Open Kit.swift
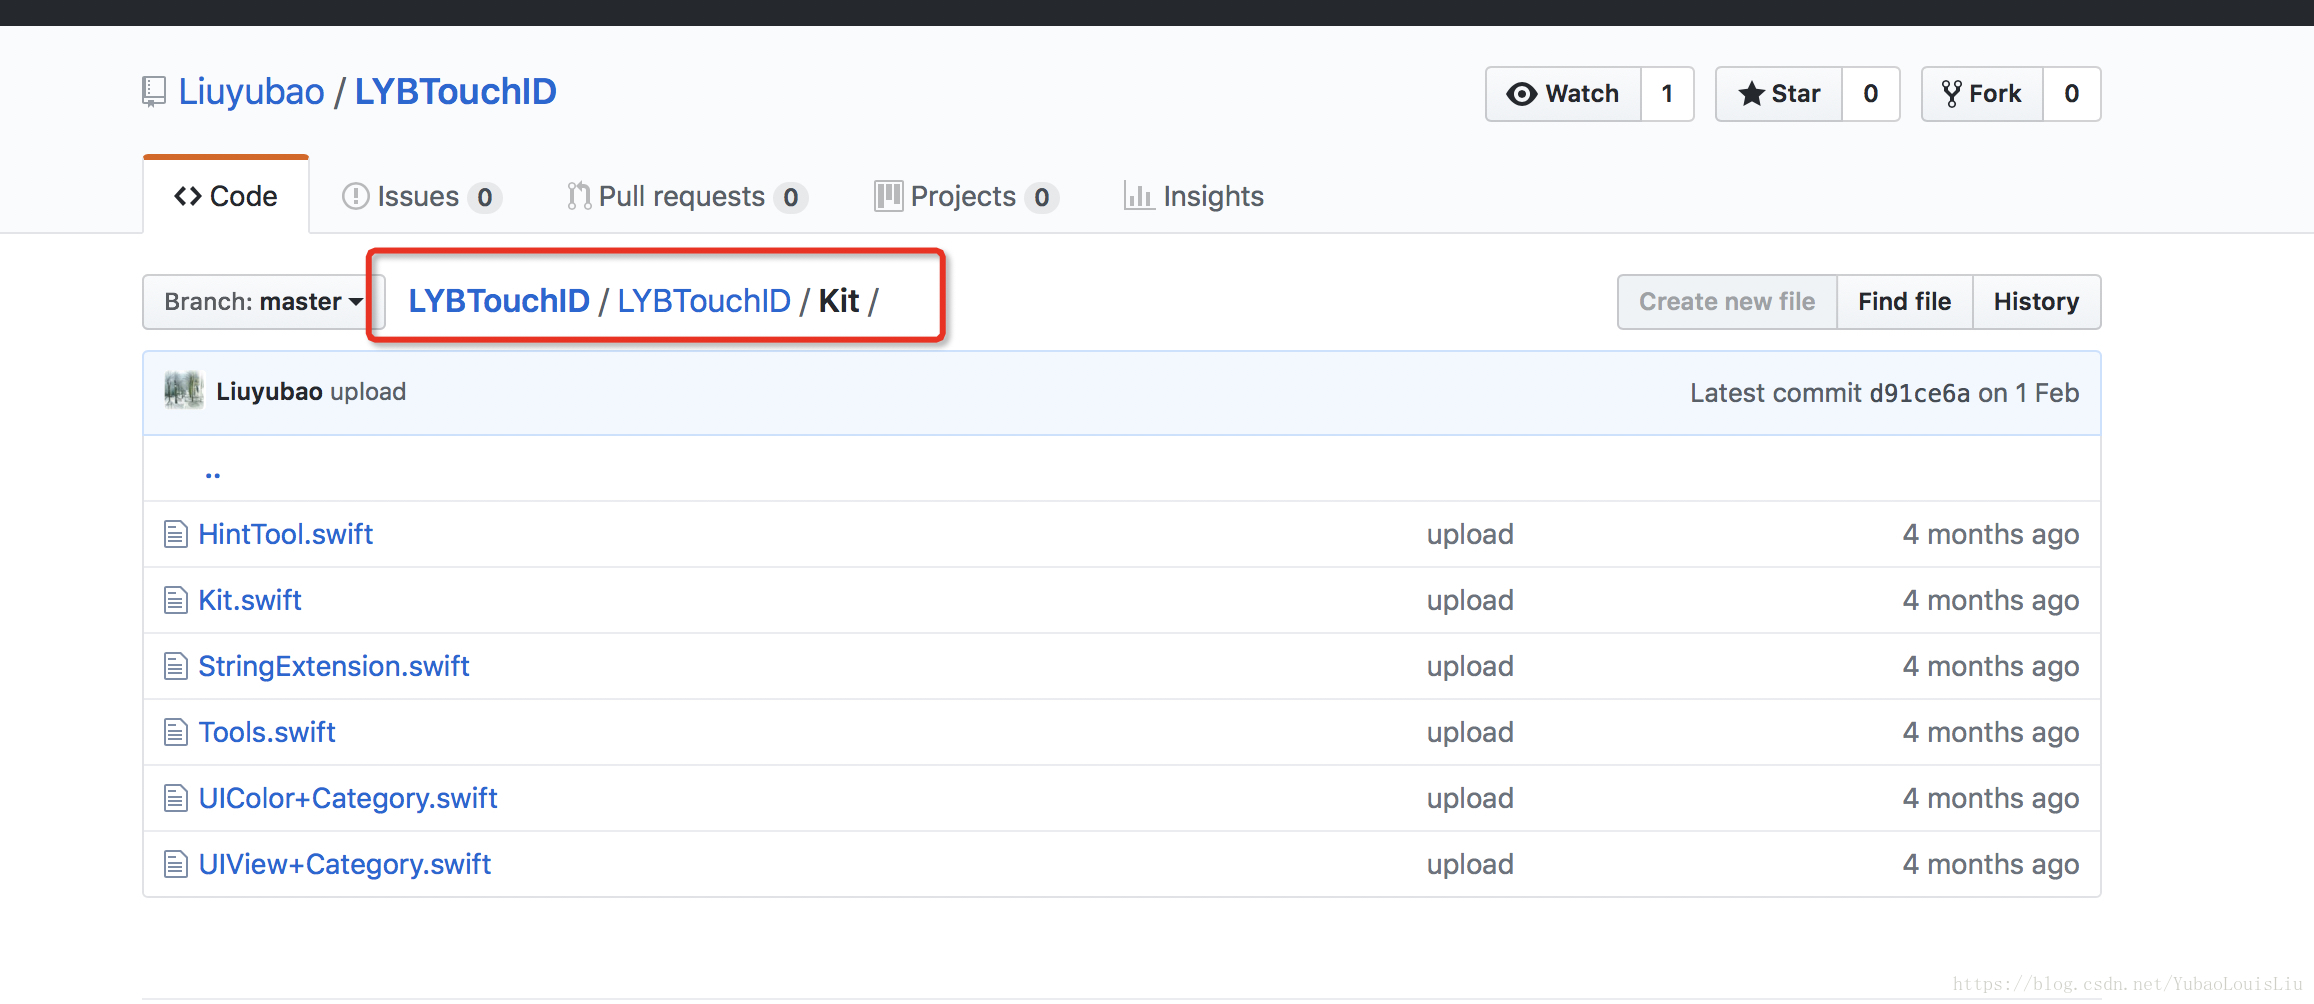This screenshot has width=2314, height=1004. tap(250, 601)
